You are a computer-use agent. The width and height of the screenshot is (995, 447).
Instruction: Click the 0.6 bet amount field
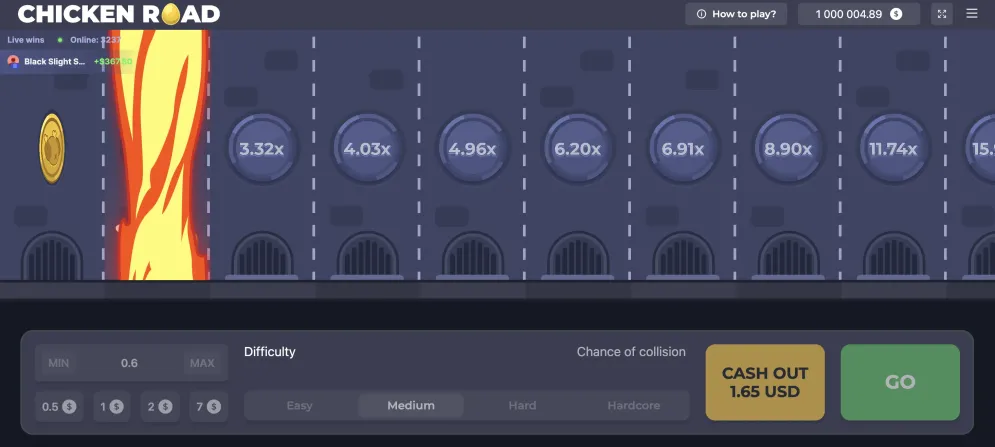tap(129, 363)
